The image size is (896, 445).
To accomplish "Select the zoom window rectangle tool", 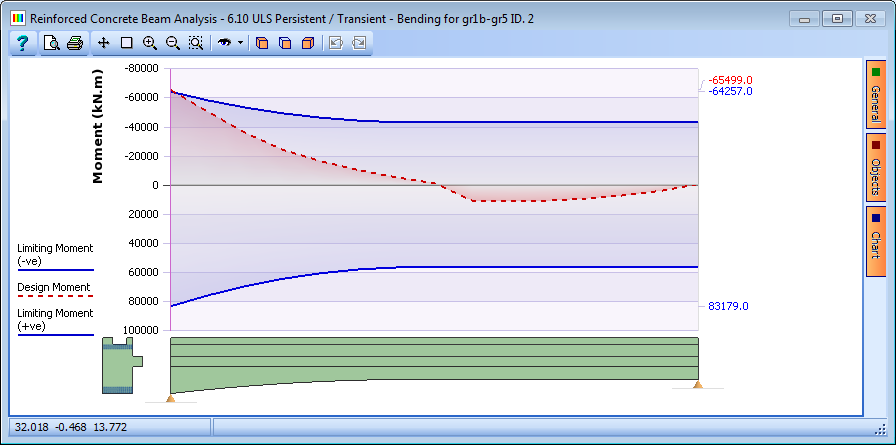I will tap(127, 43).
